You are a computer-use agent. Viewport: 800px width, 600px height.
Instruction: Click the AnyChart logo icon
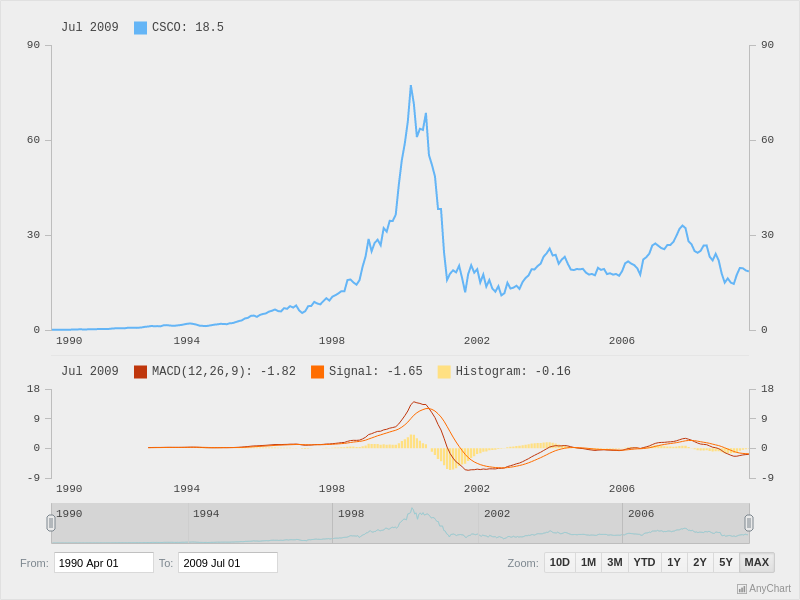tap(742, 589)
